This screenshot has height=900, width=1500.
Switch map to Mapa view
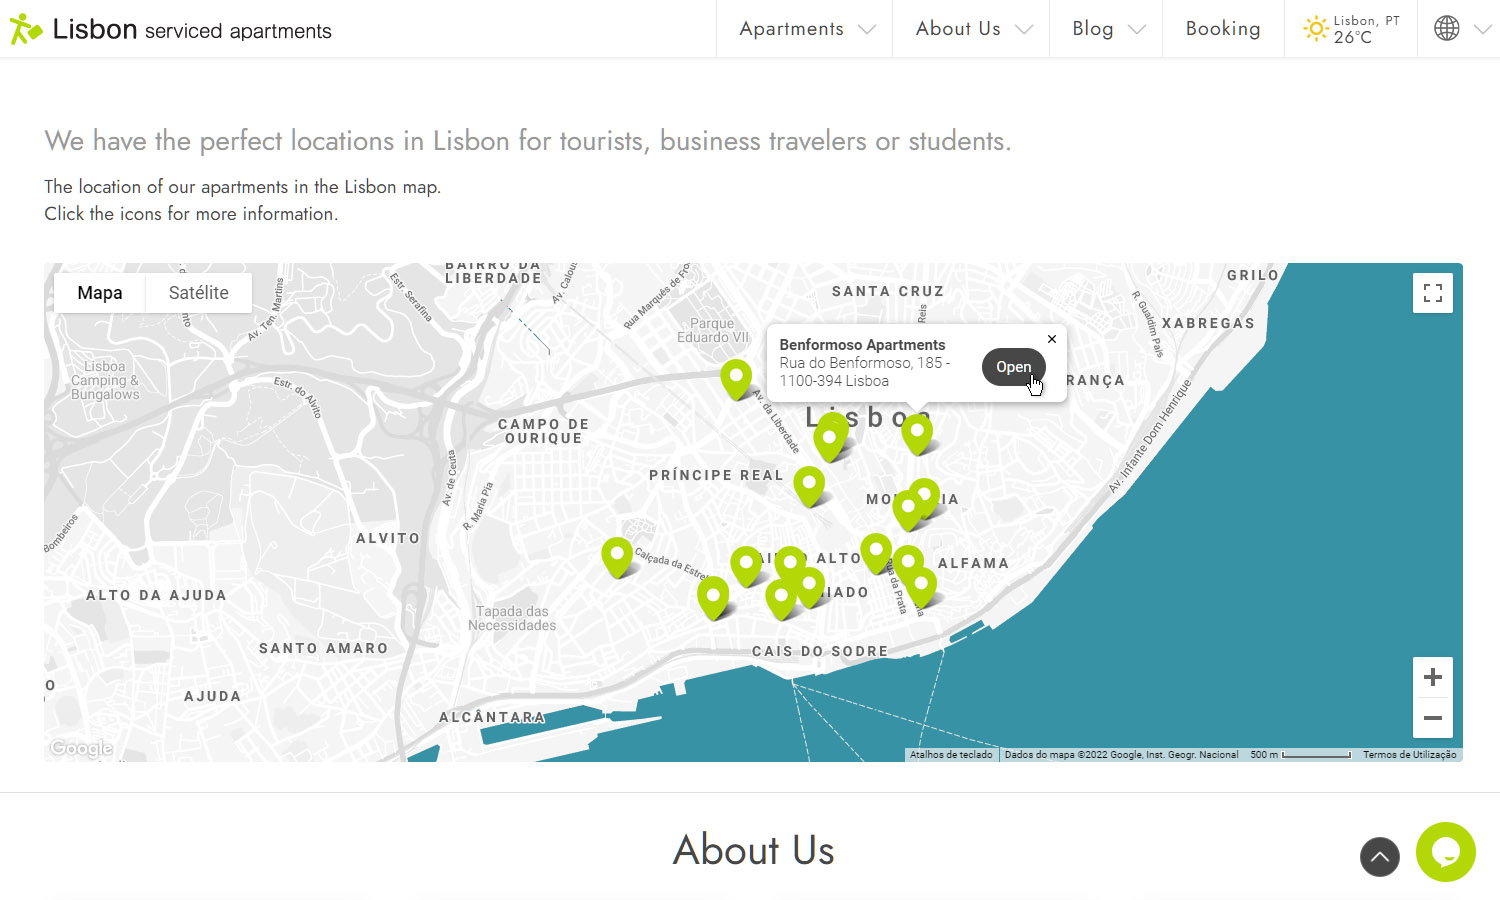(100, 293)
